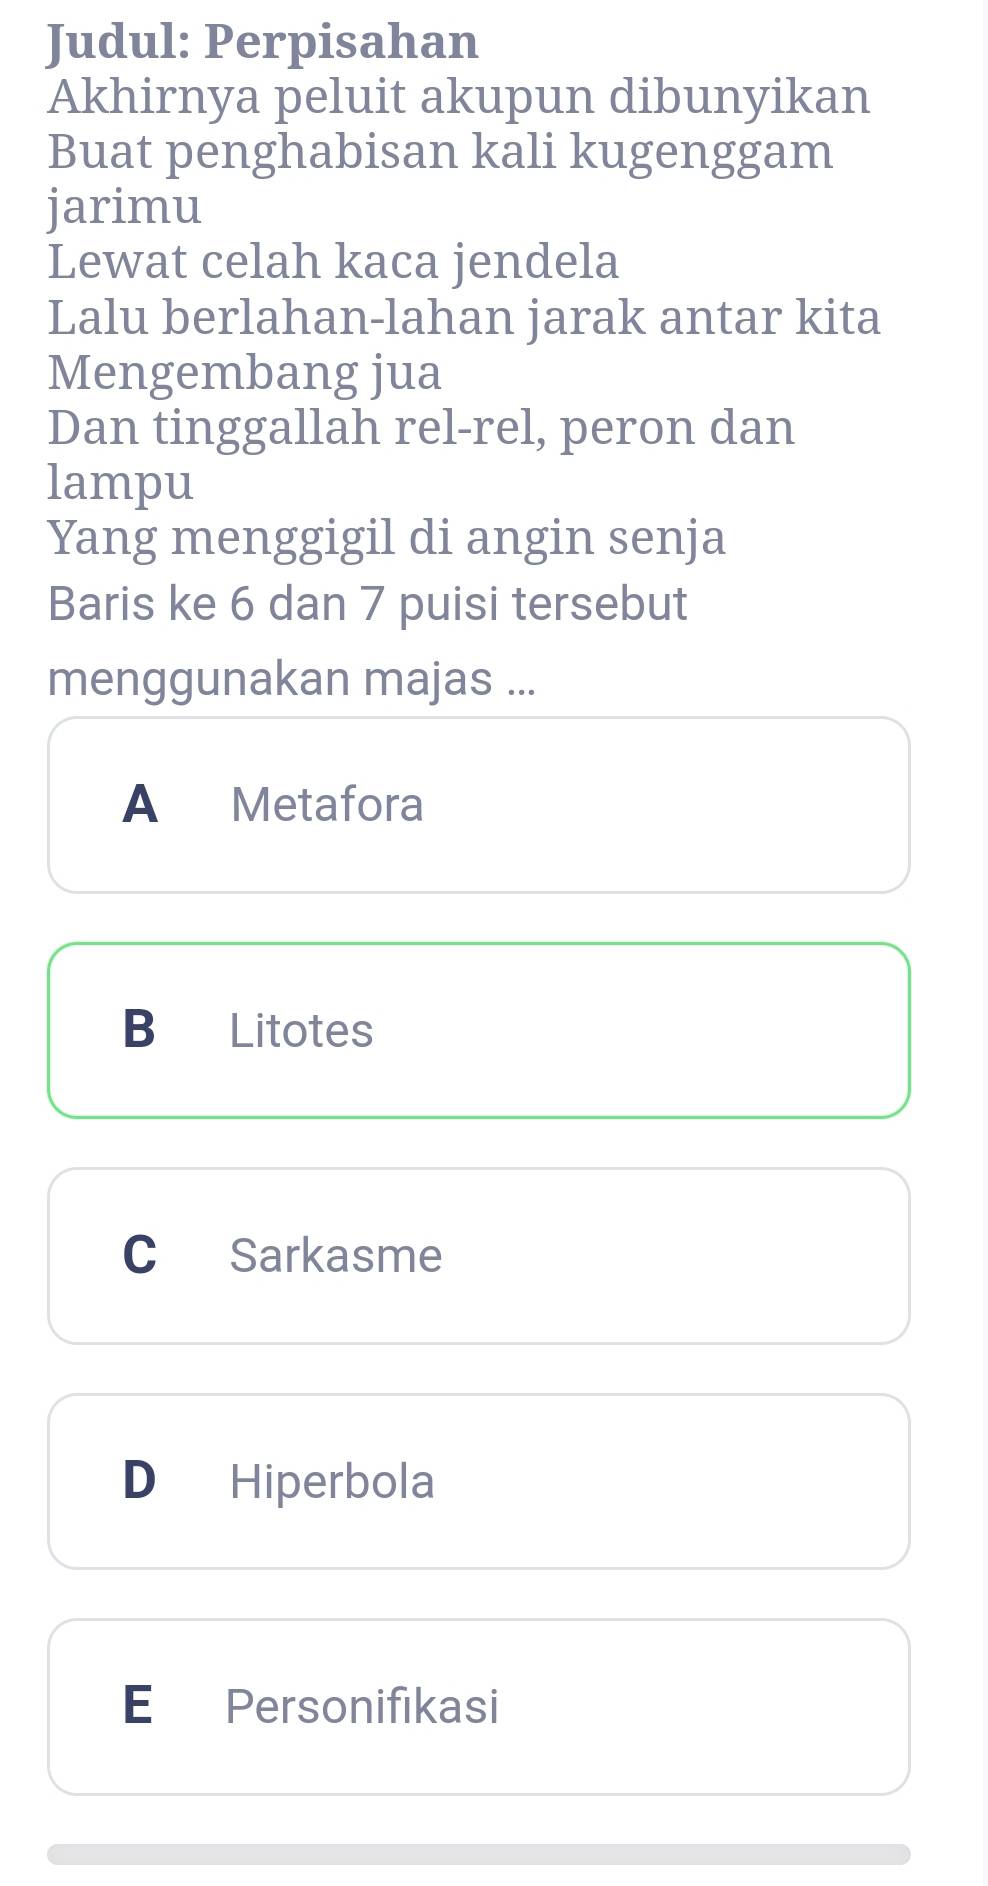Click the line "Akhirnya peluit akupun dibunyikan"
Image resolution: width=988 pixels, height=1886 pixels.
459,97
